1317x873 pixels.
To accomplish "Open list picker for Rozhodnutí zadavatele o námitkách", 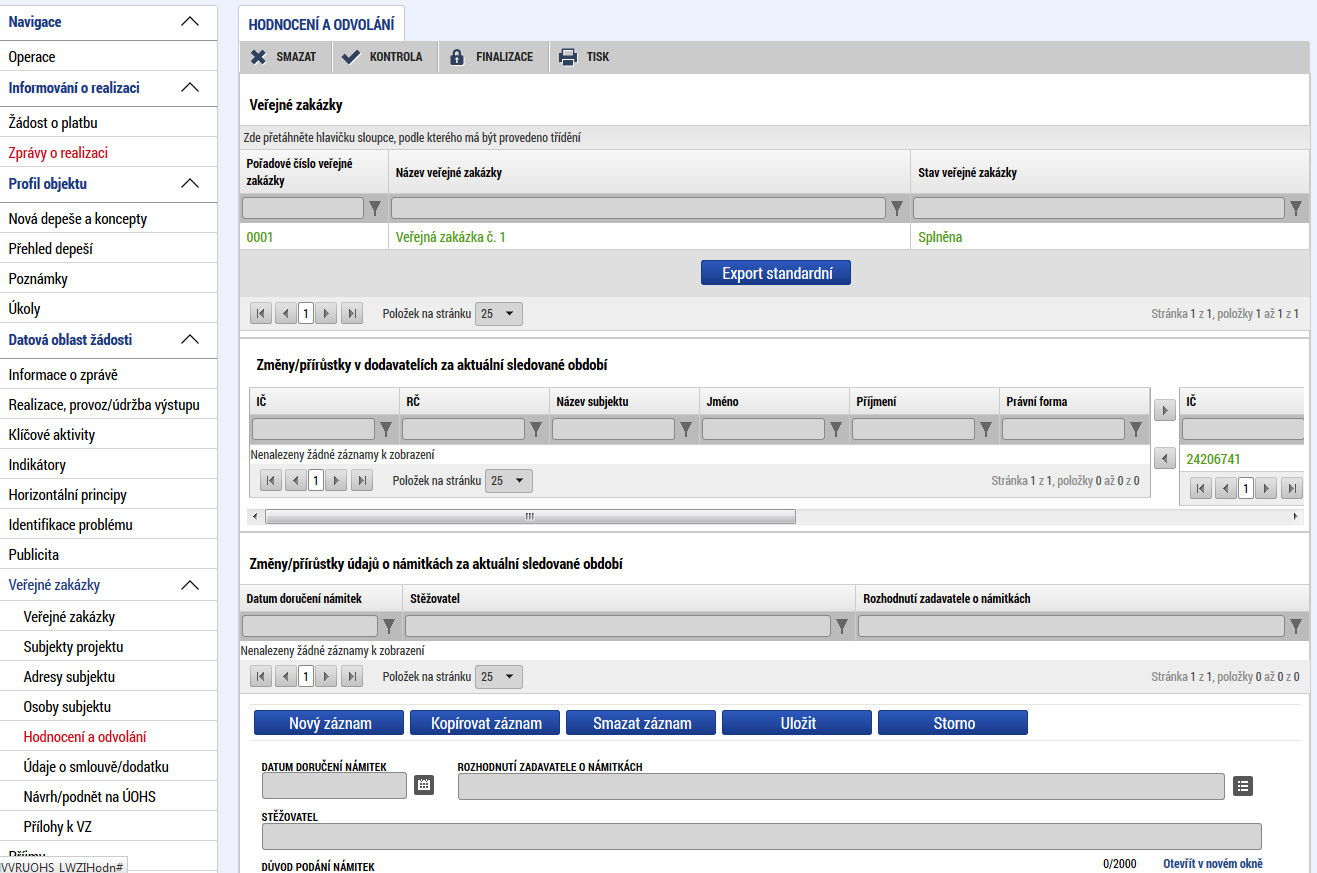I will (1243, 786).
